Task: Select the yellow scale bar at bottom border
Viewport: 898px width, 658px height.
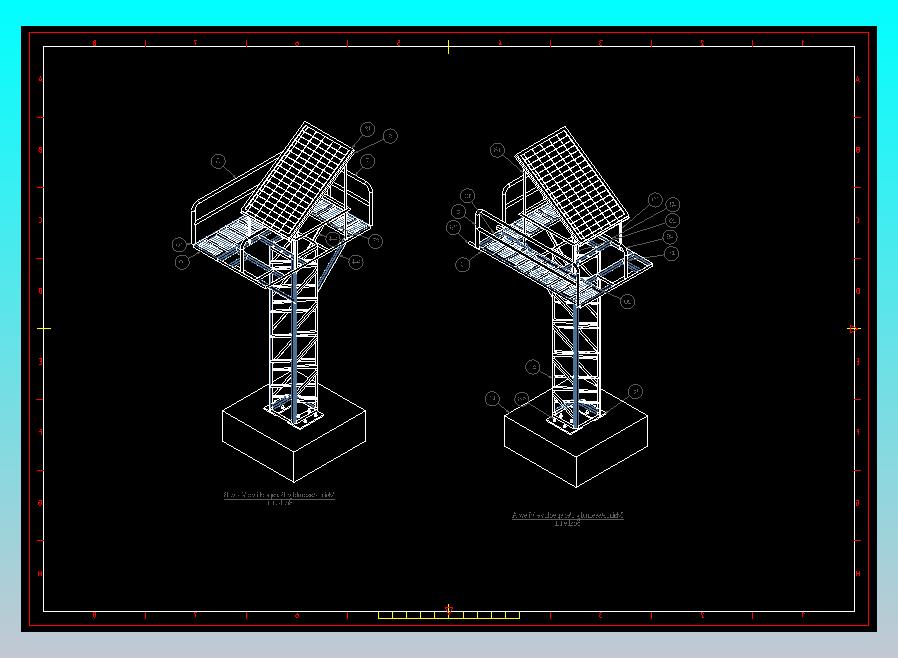Action: pyautogui.click(x=449, y=615)
